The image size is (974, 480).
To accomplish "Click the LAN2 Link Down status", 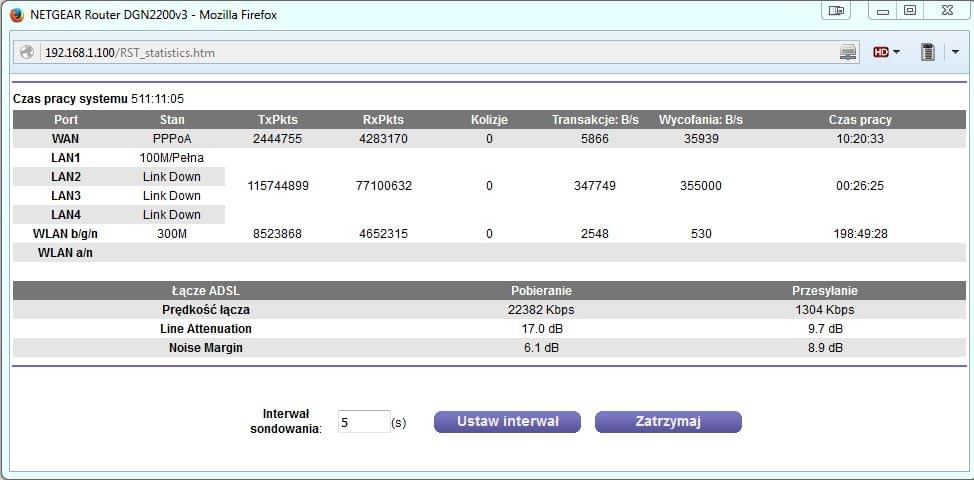I will (172, 177).
